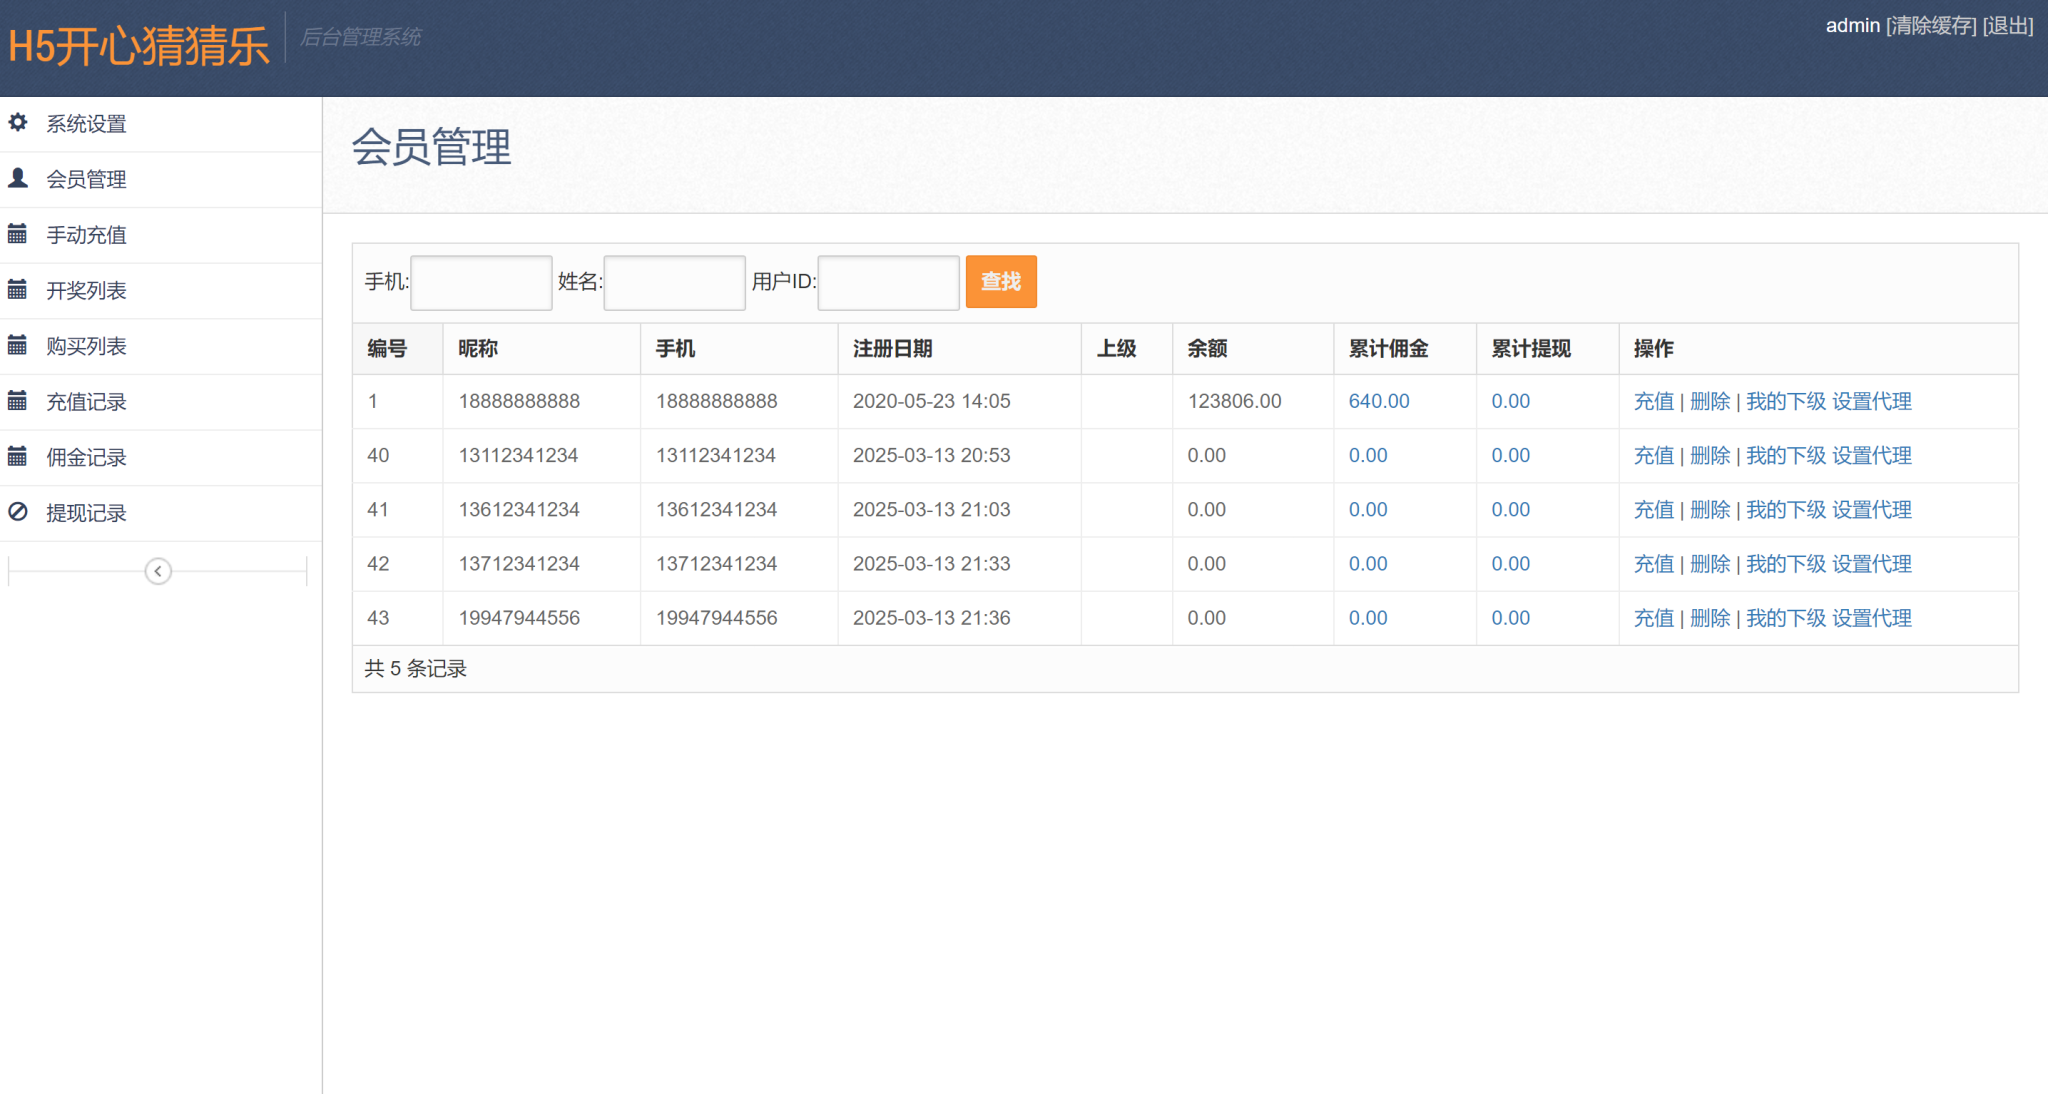
Task: Open the 佣金记录 menu item
Action: 86,458
